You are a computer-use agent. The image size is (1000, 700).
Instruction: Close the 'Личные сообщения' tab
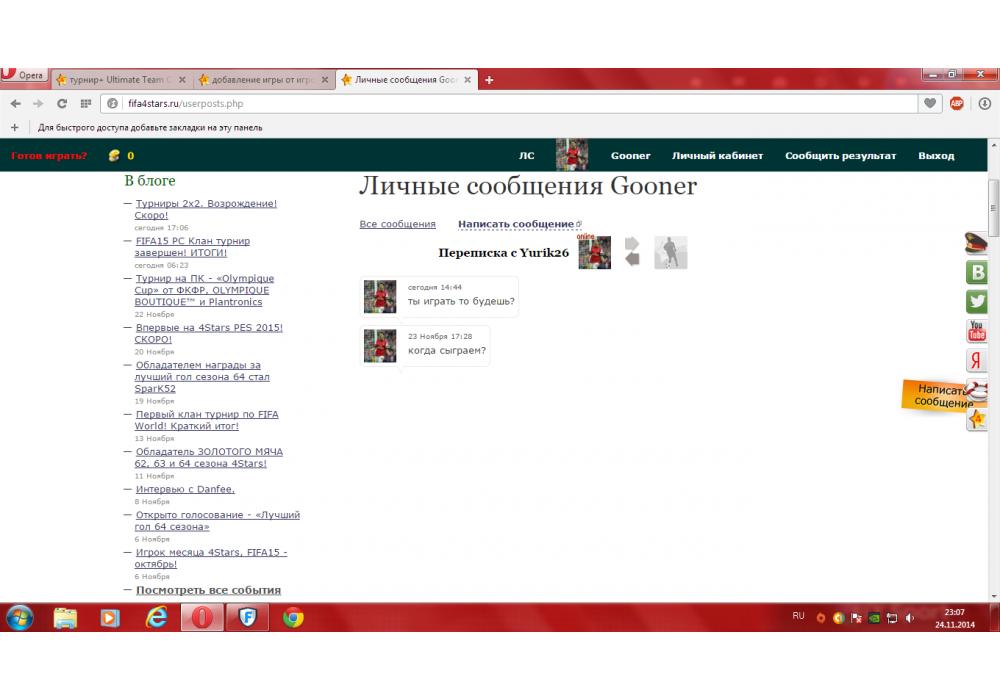(x=467, y=80)
